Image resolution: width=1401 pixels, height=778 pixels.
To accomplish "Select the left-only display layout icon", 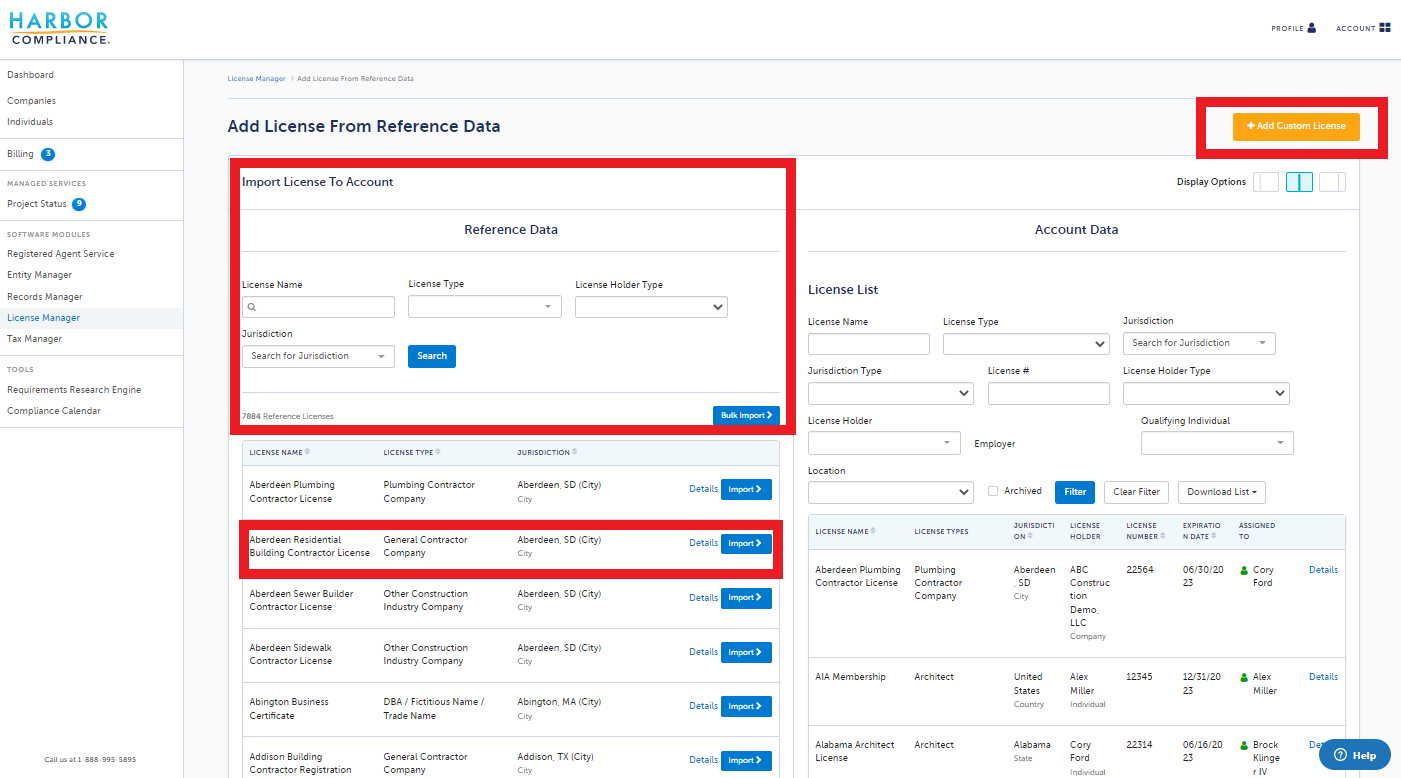I will coord(1266,182).
